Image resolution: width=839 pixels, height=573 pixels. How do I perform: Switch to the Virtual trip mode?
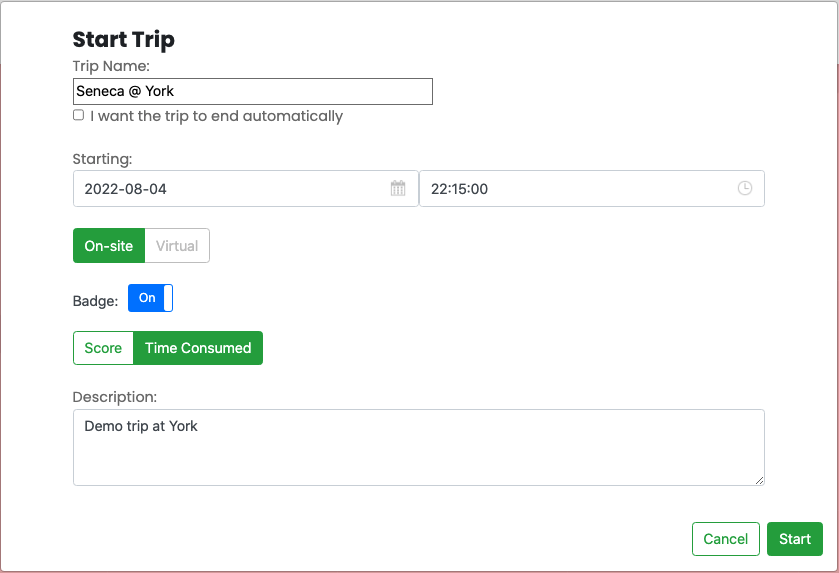pos(177,246)
